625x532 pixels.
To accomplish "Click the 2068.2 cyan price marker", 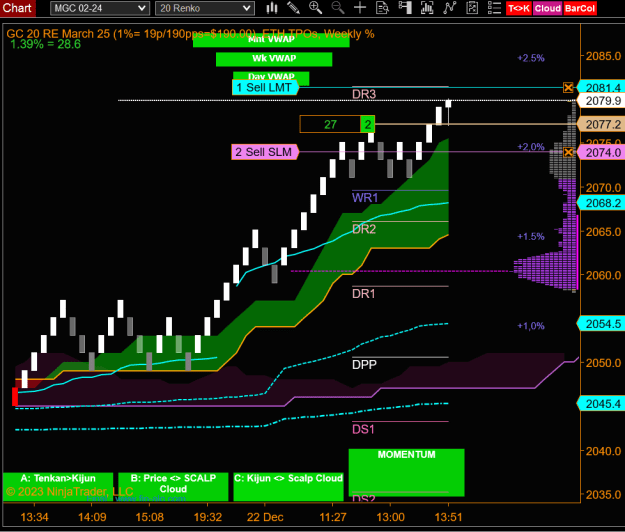I will click(x=601, y=203).
